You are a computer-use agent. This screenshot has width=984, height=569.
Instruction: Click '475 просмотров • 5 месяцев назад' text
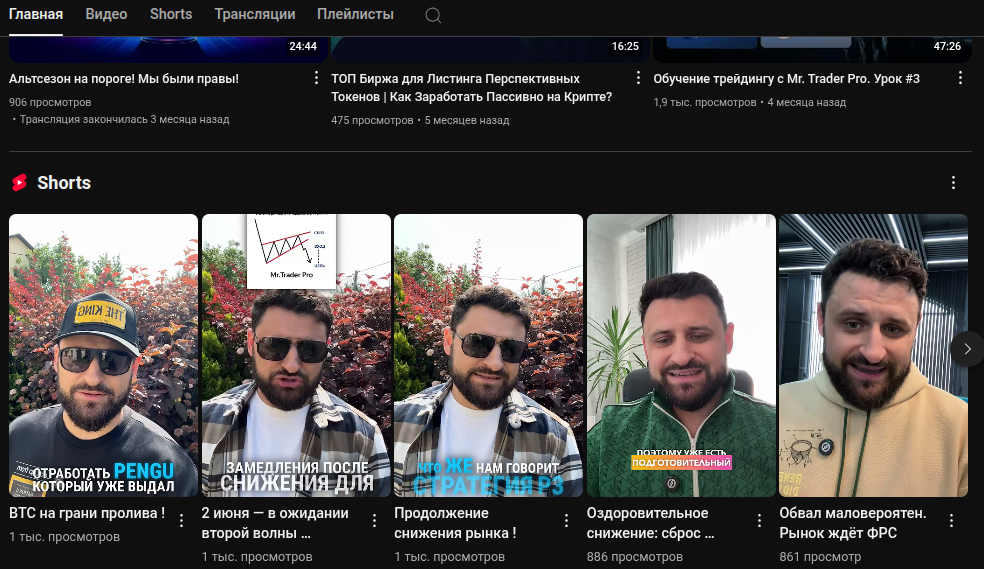420,120
